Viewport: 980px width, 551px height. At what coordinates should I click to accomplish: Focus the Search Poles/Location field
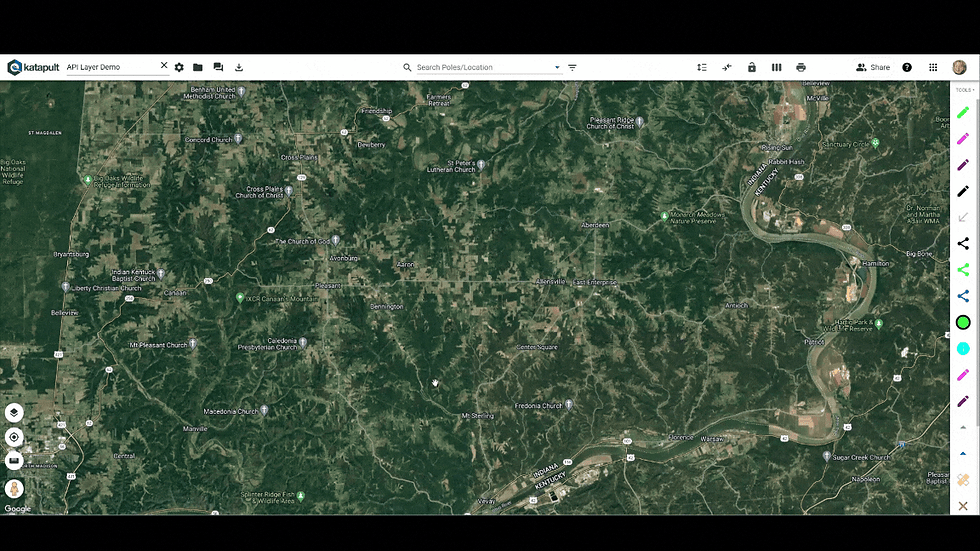click(484, 67)
